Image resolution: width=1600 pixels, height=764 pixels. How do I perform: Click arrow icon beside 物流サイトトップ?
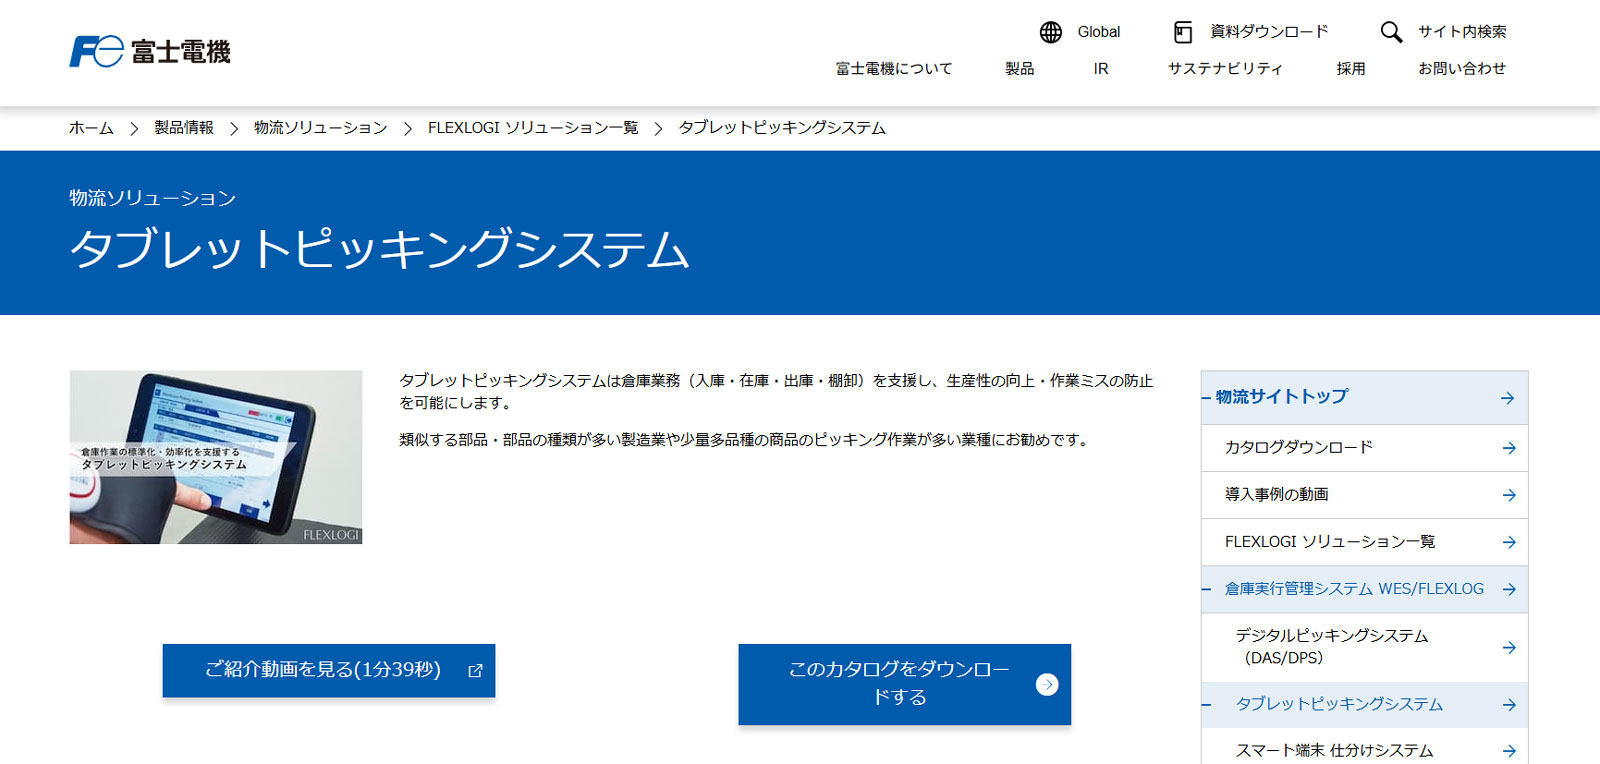click(1507, 398)
